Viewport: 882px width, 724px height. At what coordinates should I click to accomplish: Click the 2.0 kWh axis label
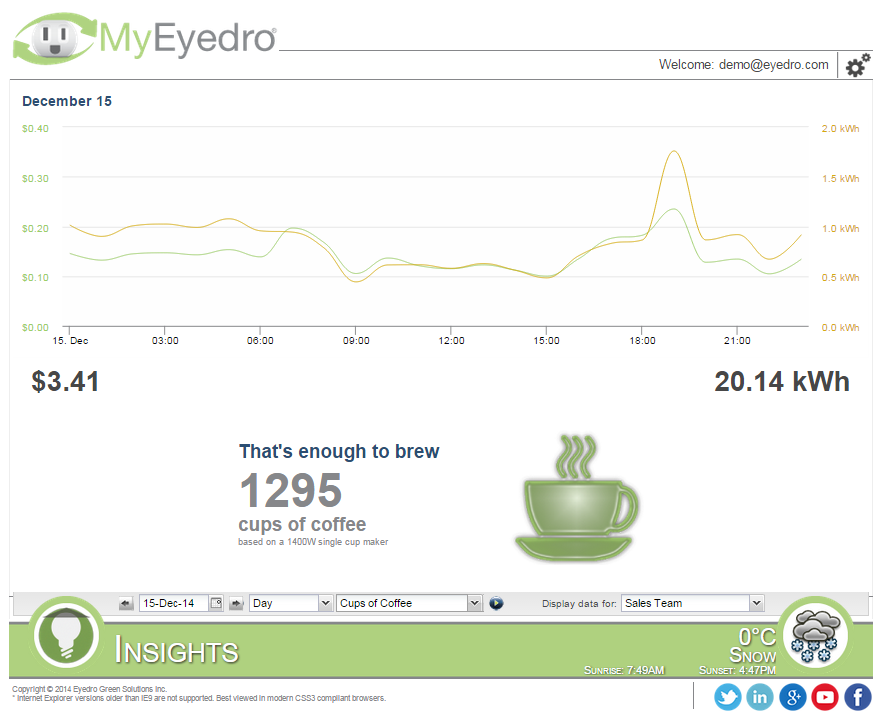840,129
